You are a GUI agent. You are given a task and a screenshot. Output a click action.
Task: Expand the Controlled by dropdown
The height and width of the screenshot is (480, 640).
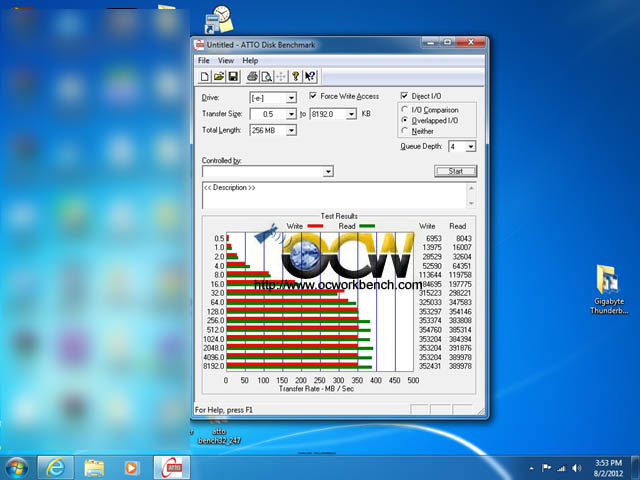328,171
